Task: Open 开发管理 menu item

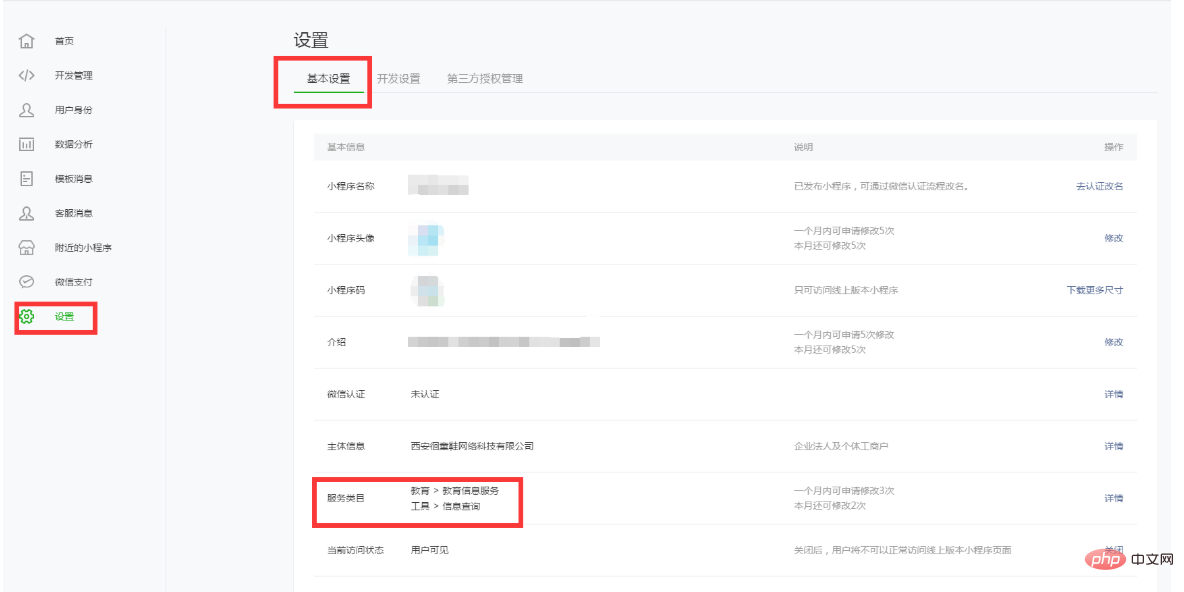Action: click(73, 76)
